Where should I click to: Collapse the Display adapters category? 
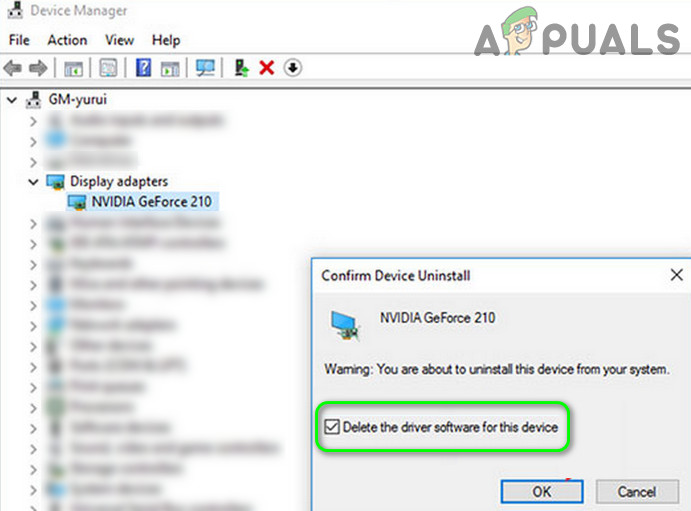pyautogui.click(x=33, y=181)
